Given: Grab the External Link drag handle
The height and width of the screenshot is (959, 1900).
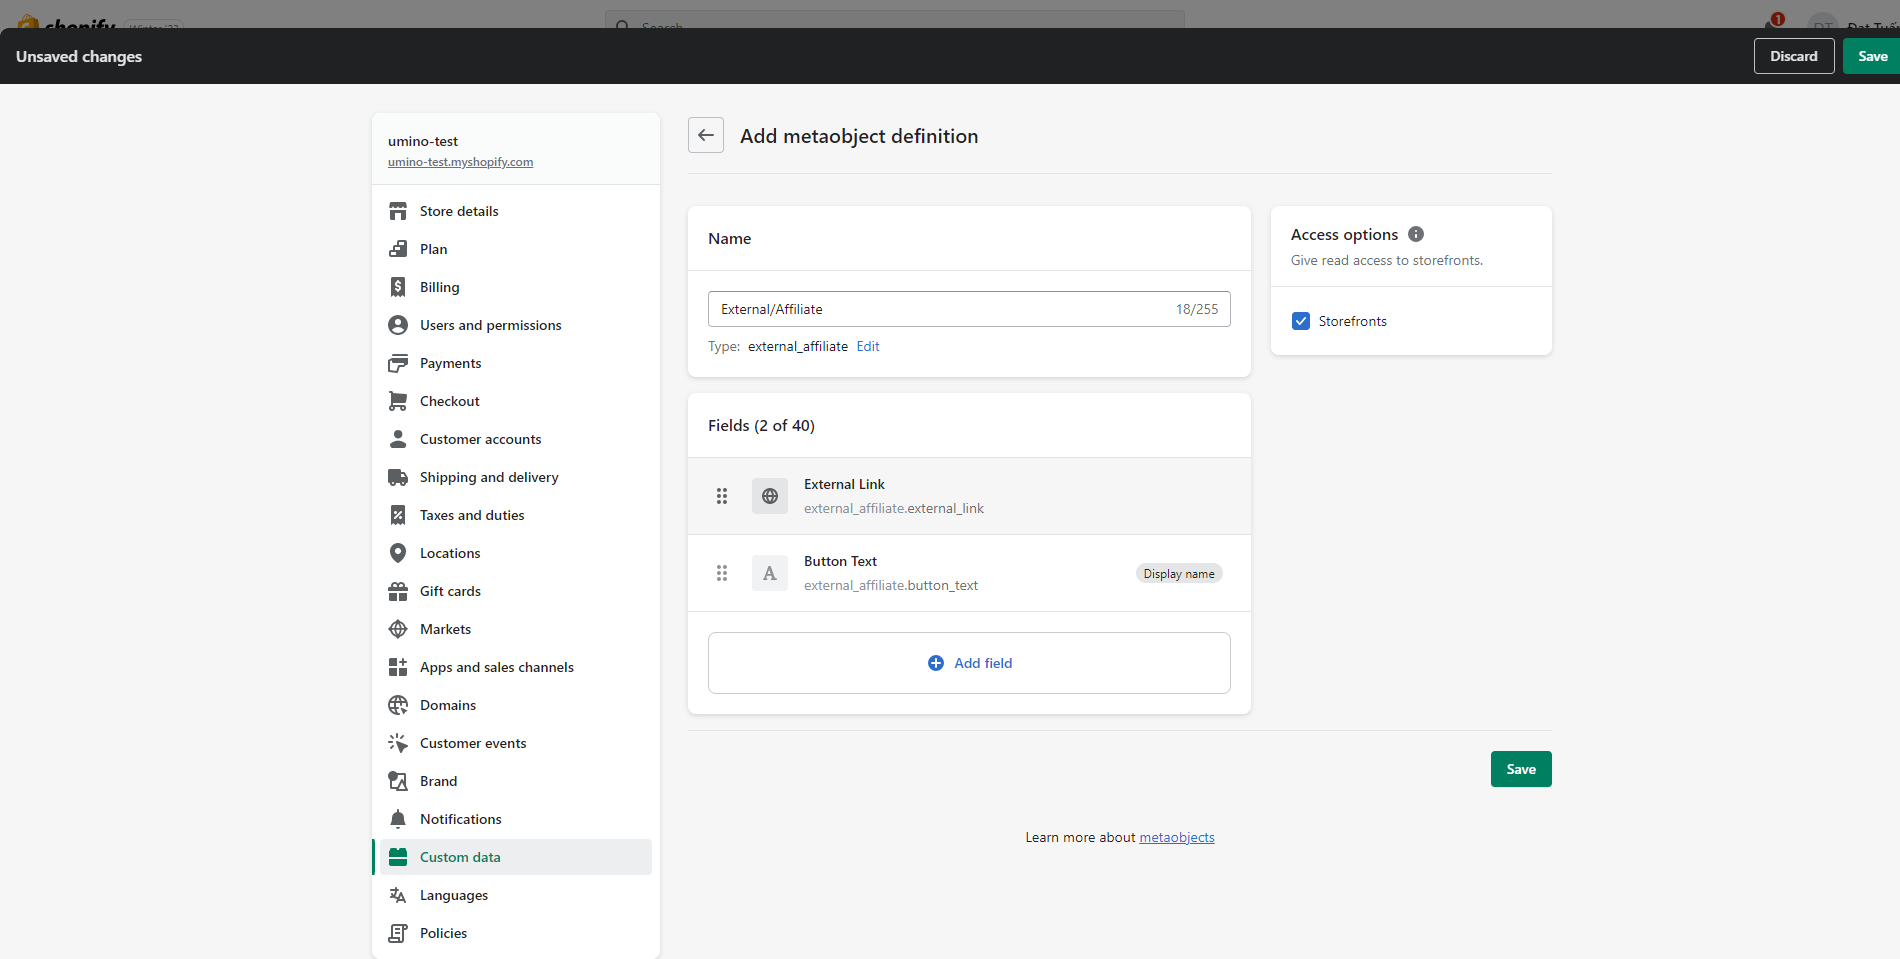Looking at the screenshot, I should [x=722, y=496].
